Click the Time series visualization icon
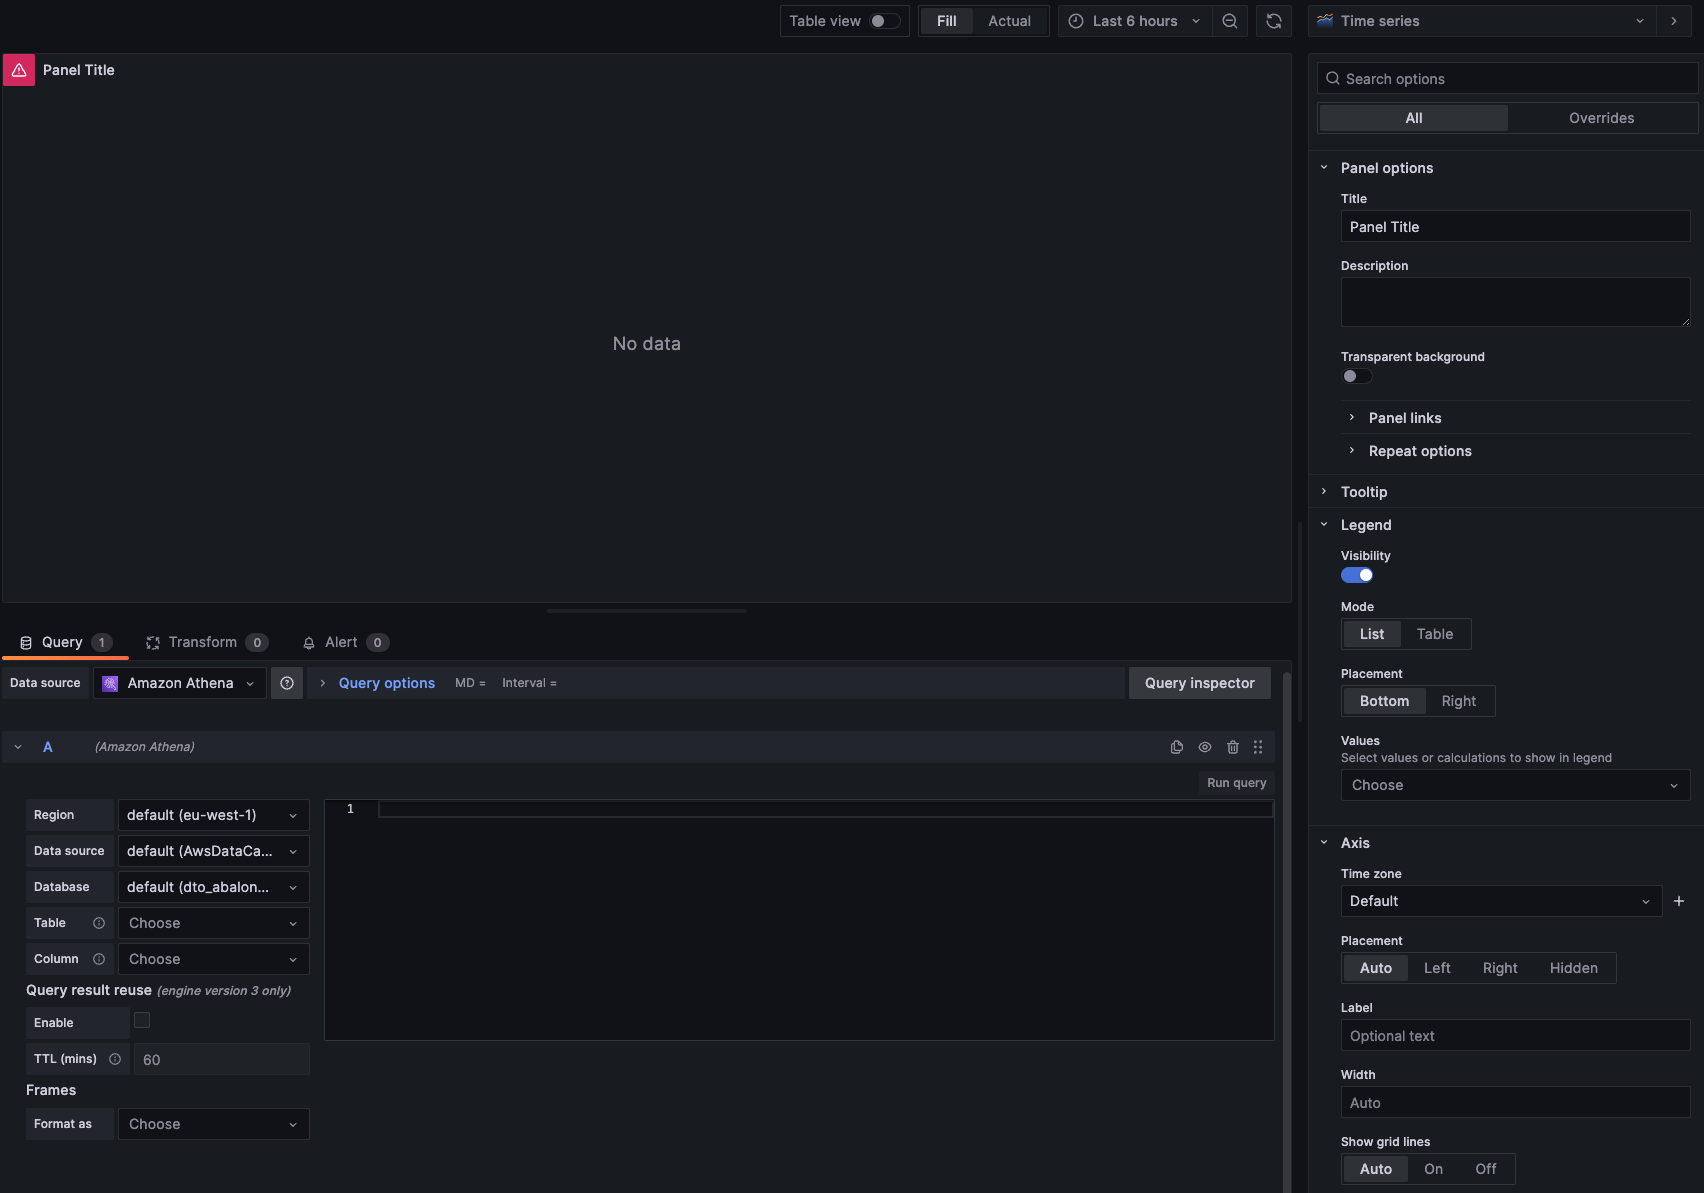Screen dimensions: 1704x1193 click(x=1325, y=20)
